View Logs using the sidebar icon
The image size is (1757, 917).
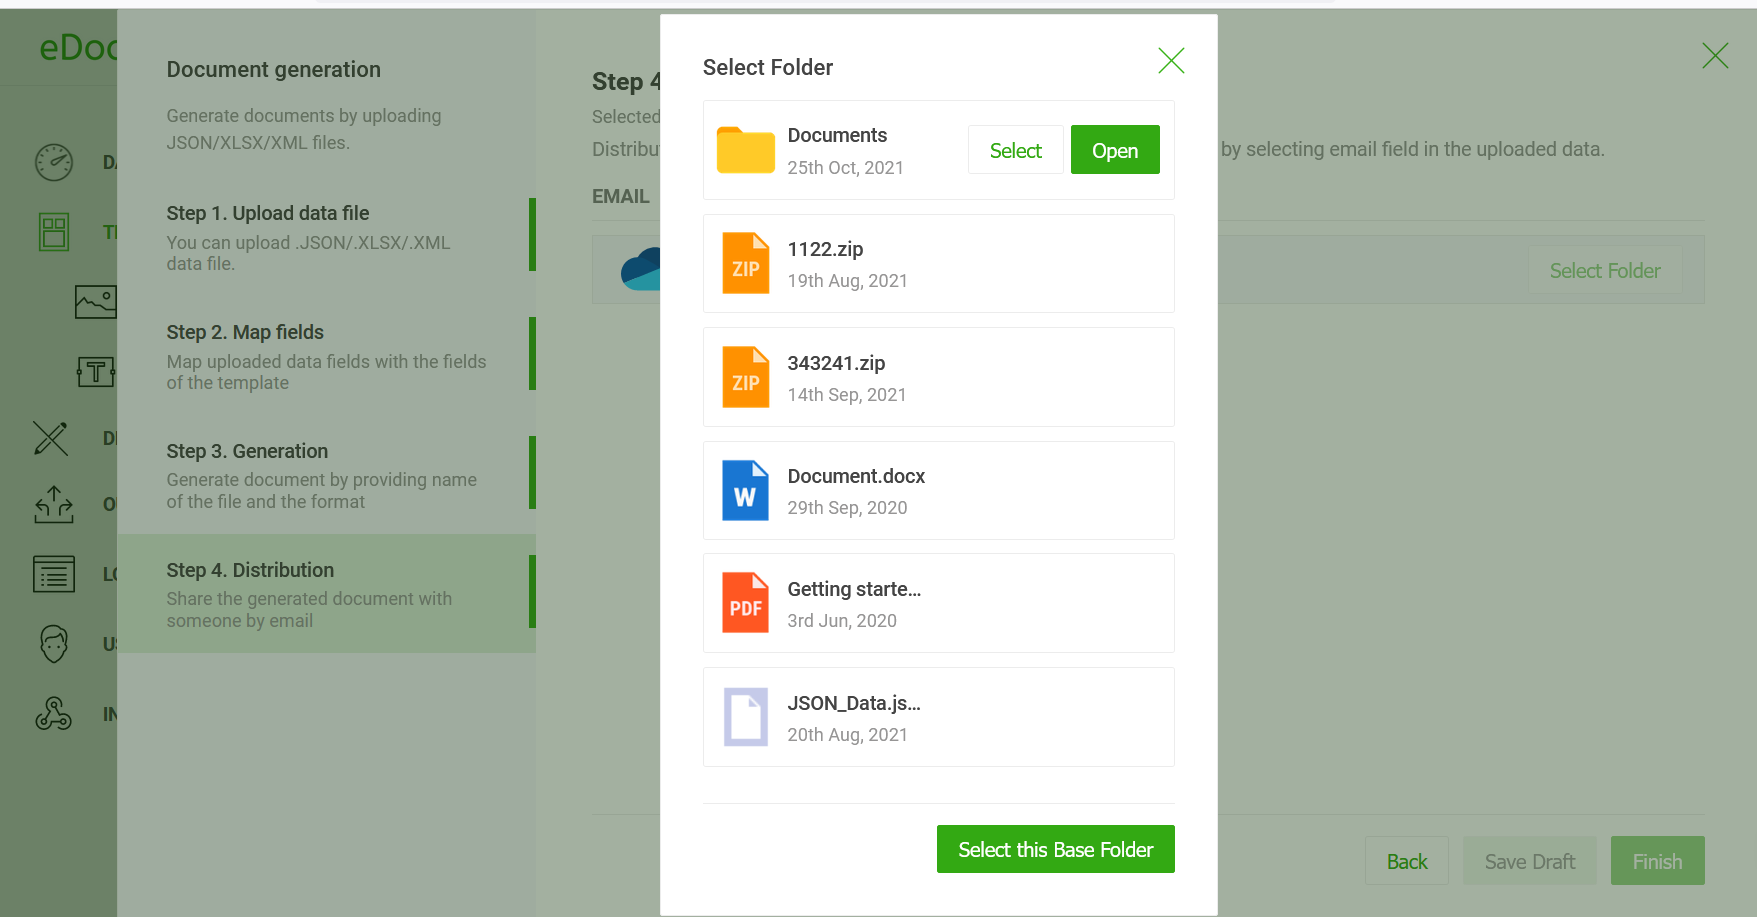click(53, 574)
